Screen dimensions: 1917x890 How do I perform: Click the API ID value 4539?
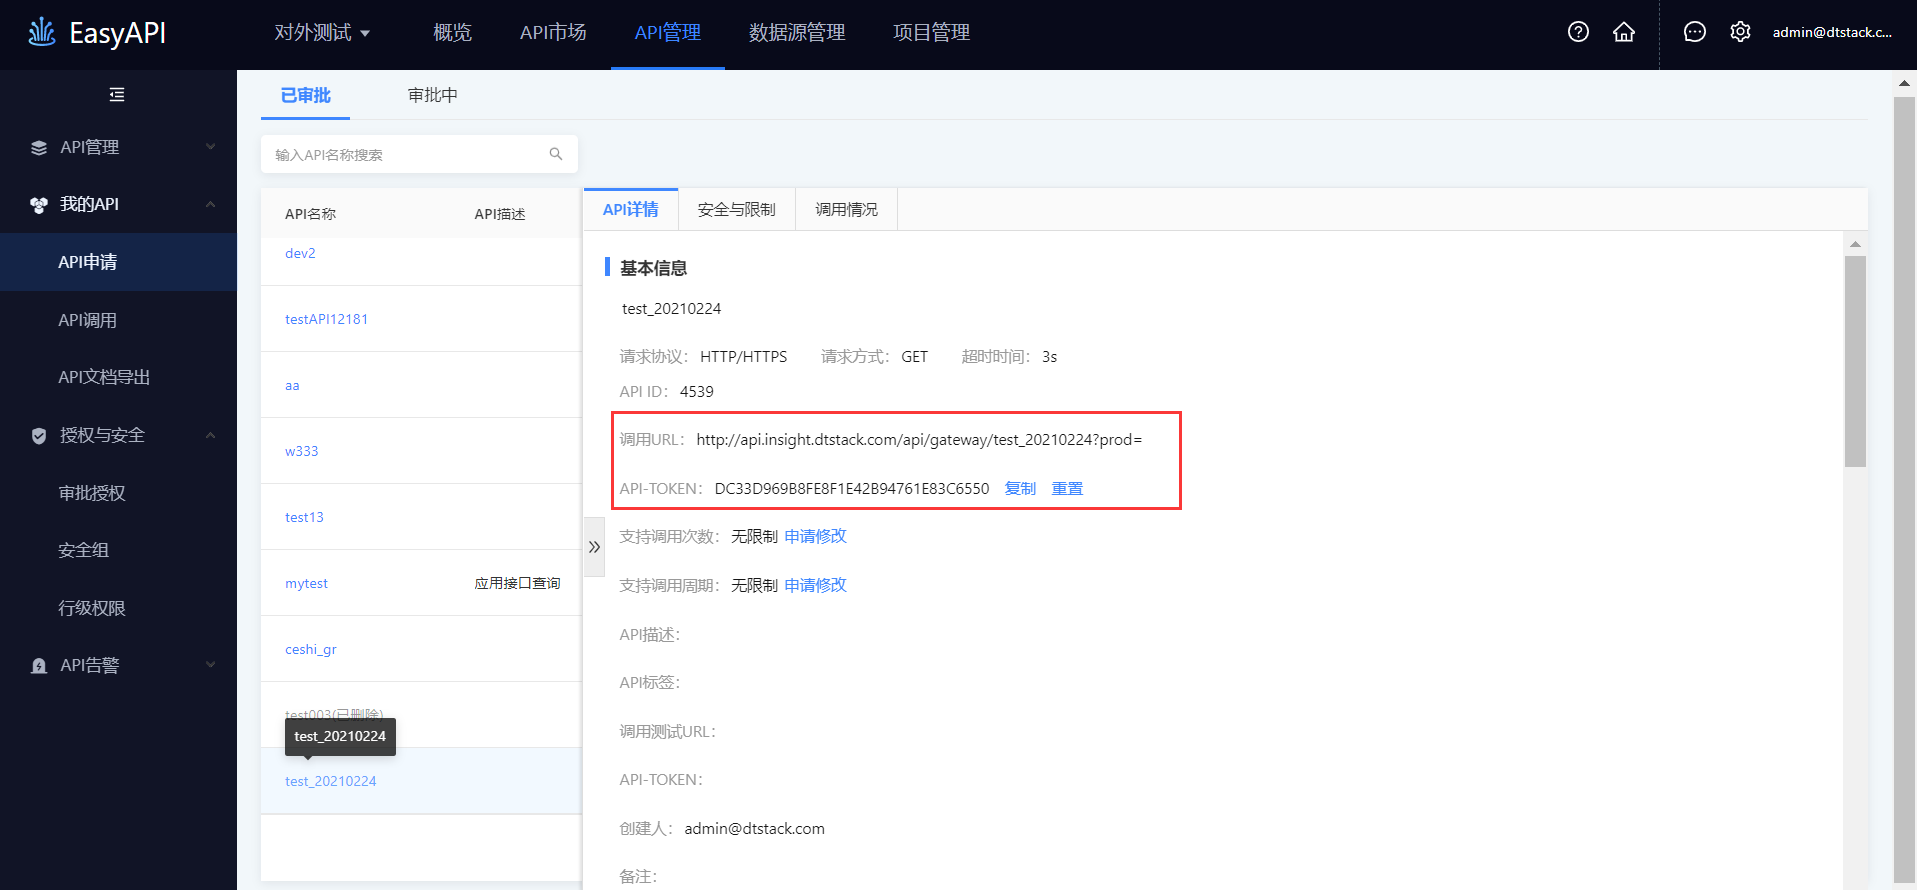point(697,391)
